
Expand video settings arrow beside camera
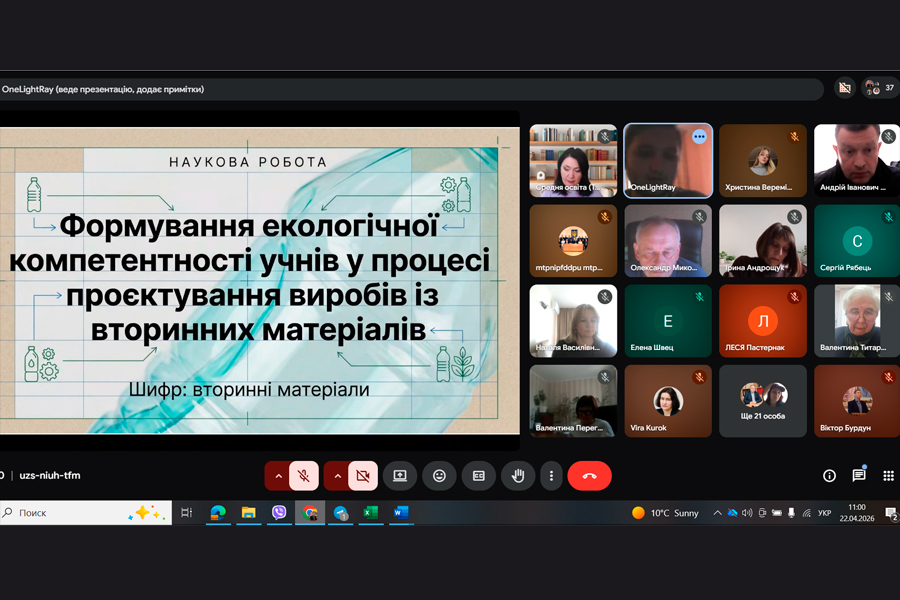(337, 476)
